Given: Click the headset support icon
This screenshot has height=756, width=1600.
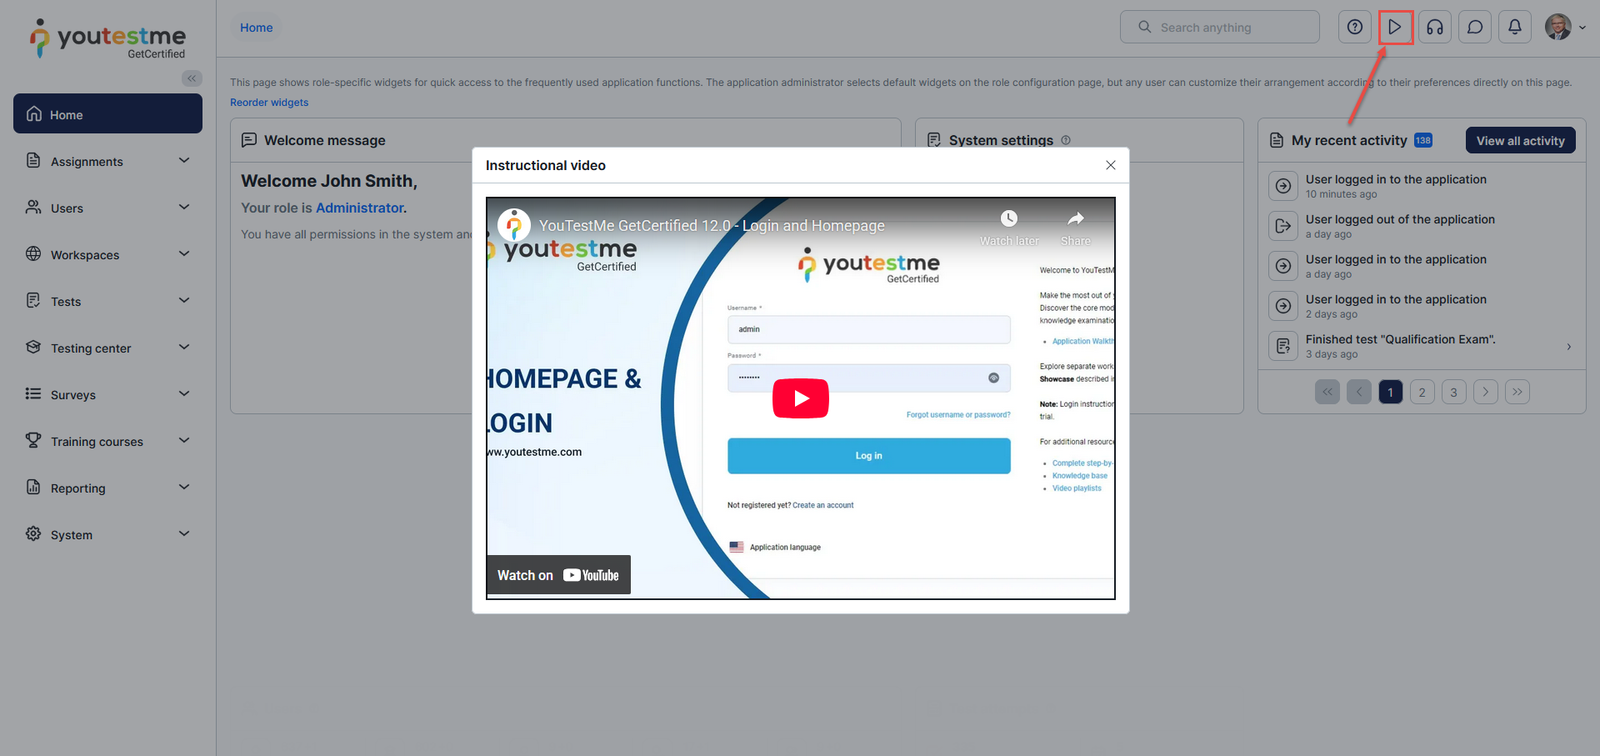Looking at the screenshot, I should (1434, 27).
